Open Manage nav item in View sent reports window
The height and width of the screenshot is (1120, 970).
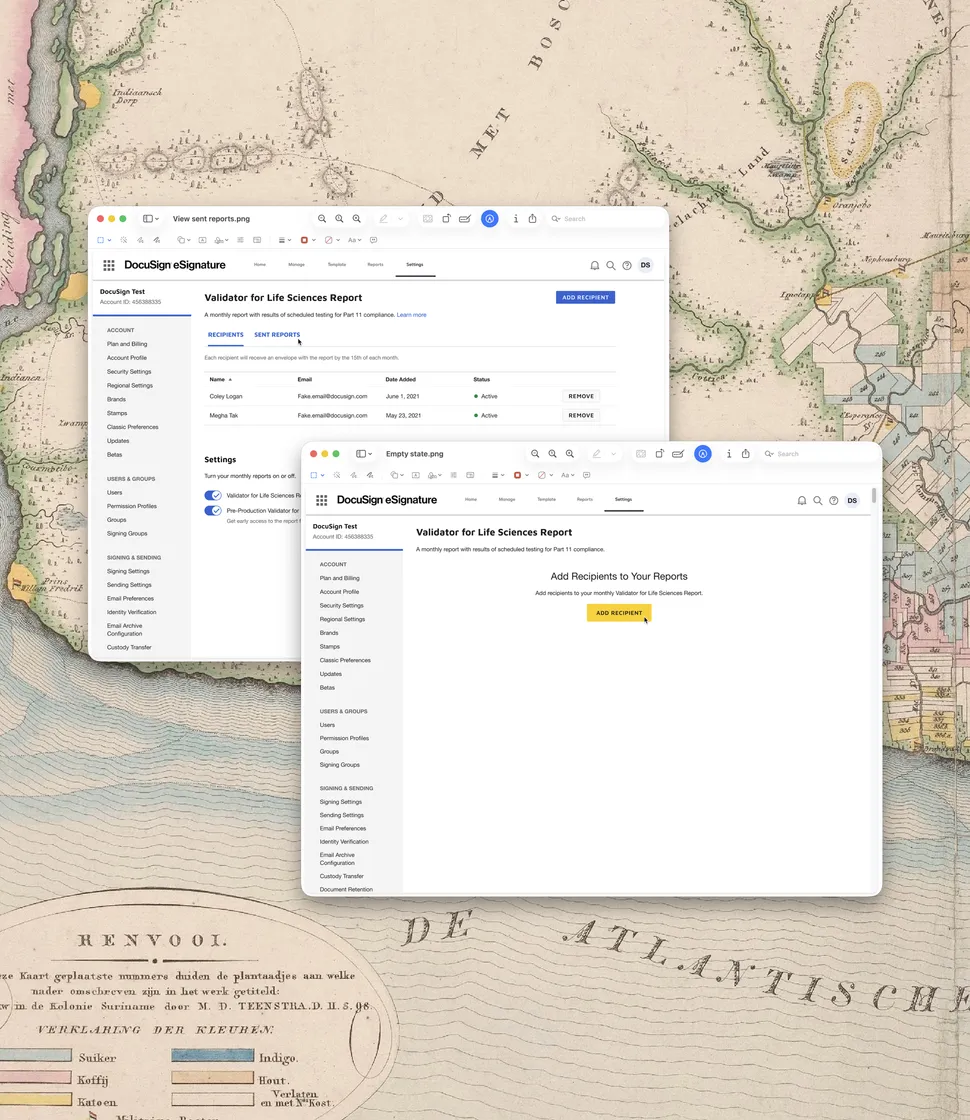point(296,264)
